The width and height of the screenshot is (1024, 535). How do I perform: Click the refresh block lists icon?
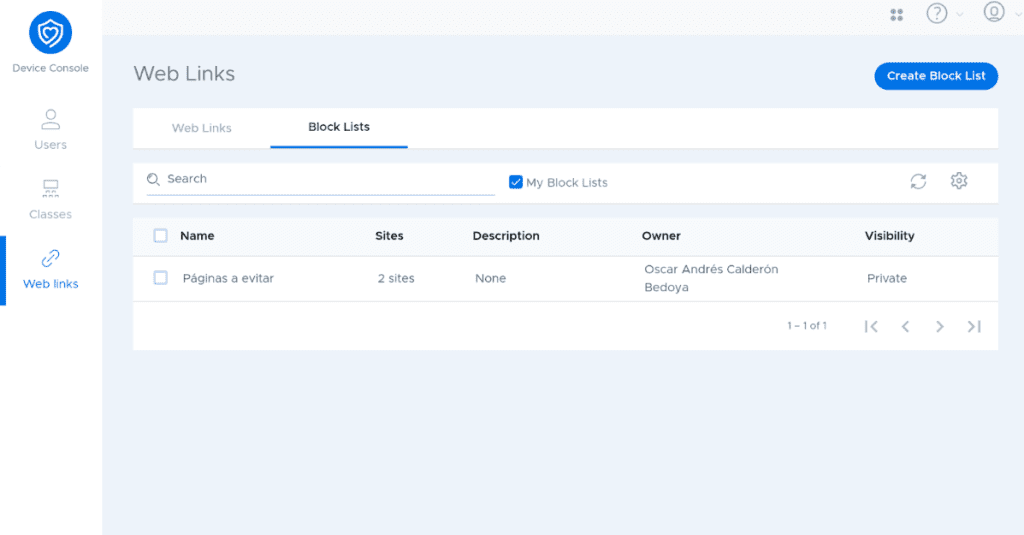(918, 181)
